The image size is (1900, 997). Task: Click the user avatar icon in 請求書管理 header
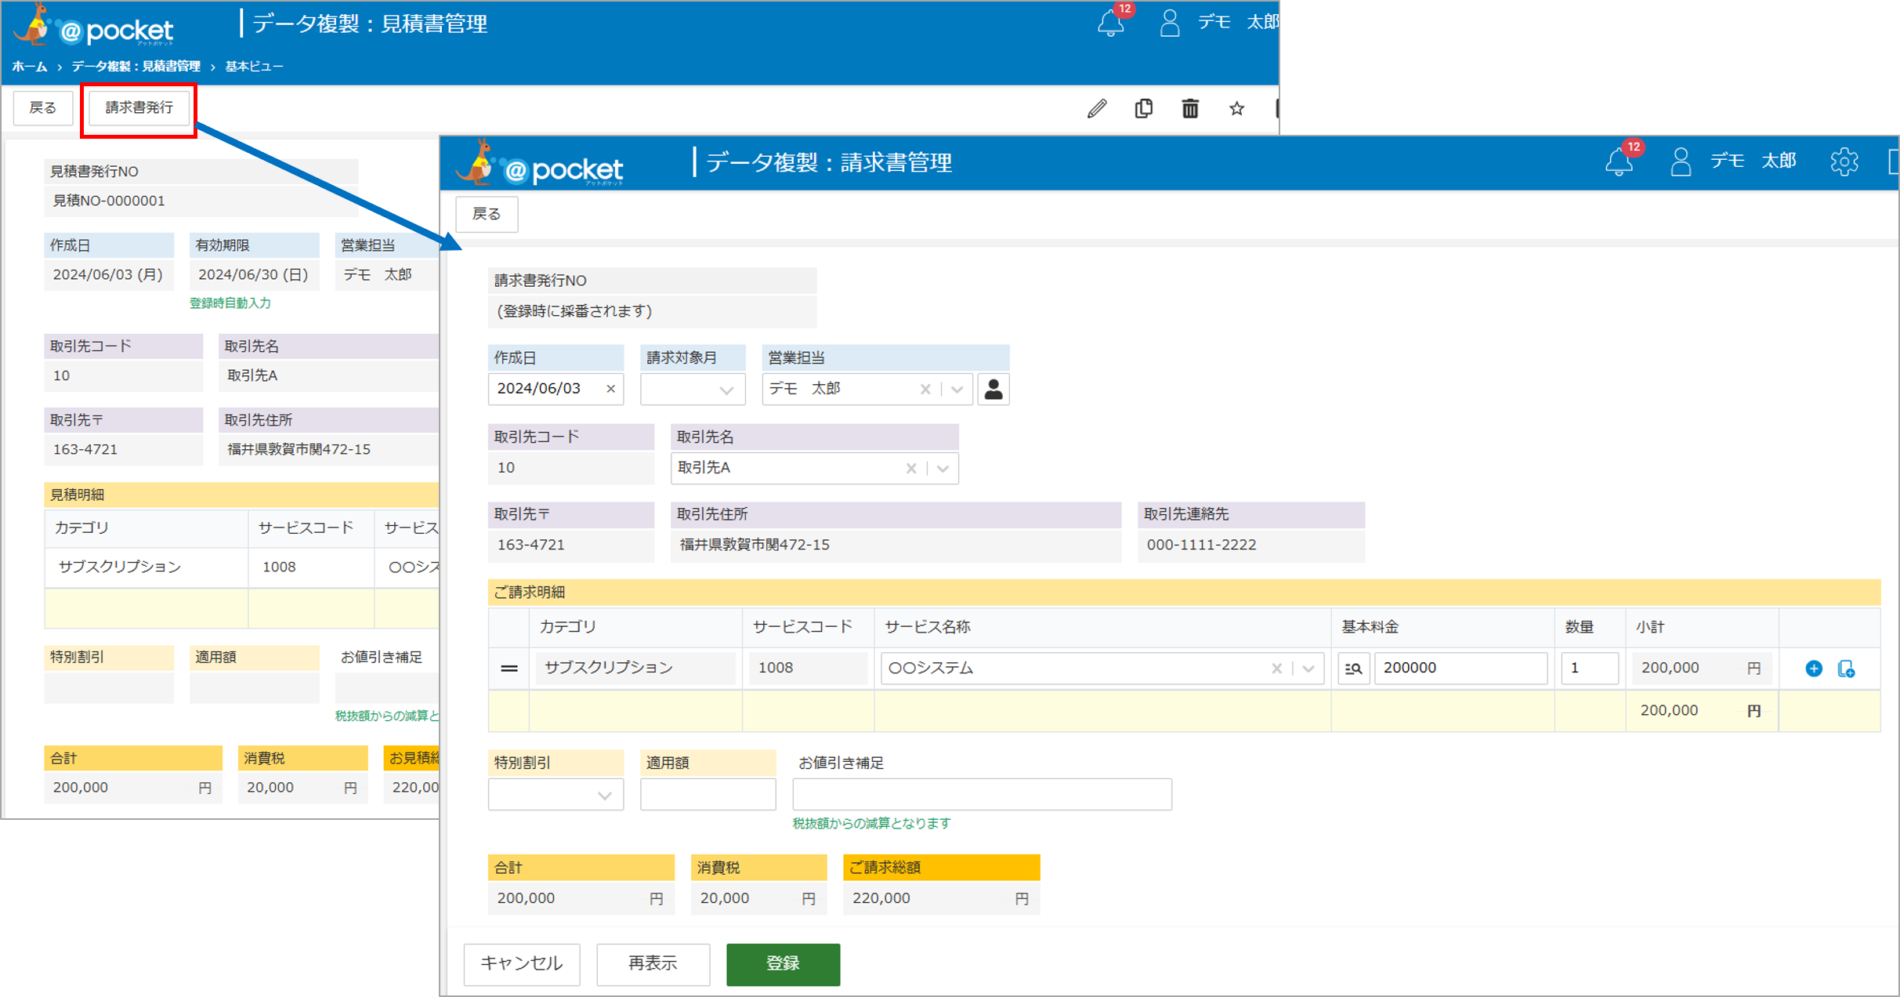coord(1681,161)
